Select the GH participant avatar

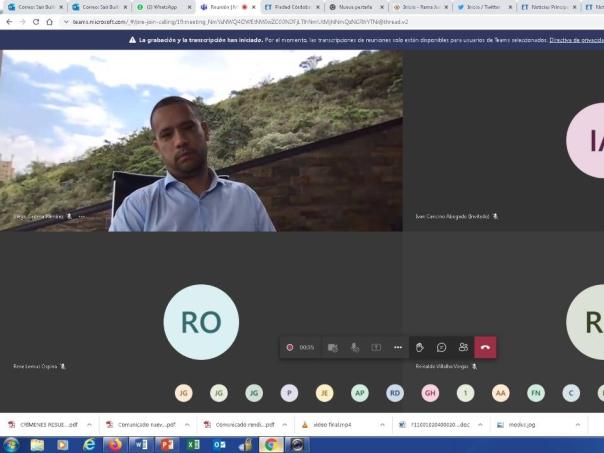pos(430,393)
